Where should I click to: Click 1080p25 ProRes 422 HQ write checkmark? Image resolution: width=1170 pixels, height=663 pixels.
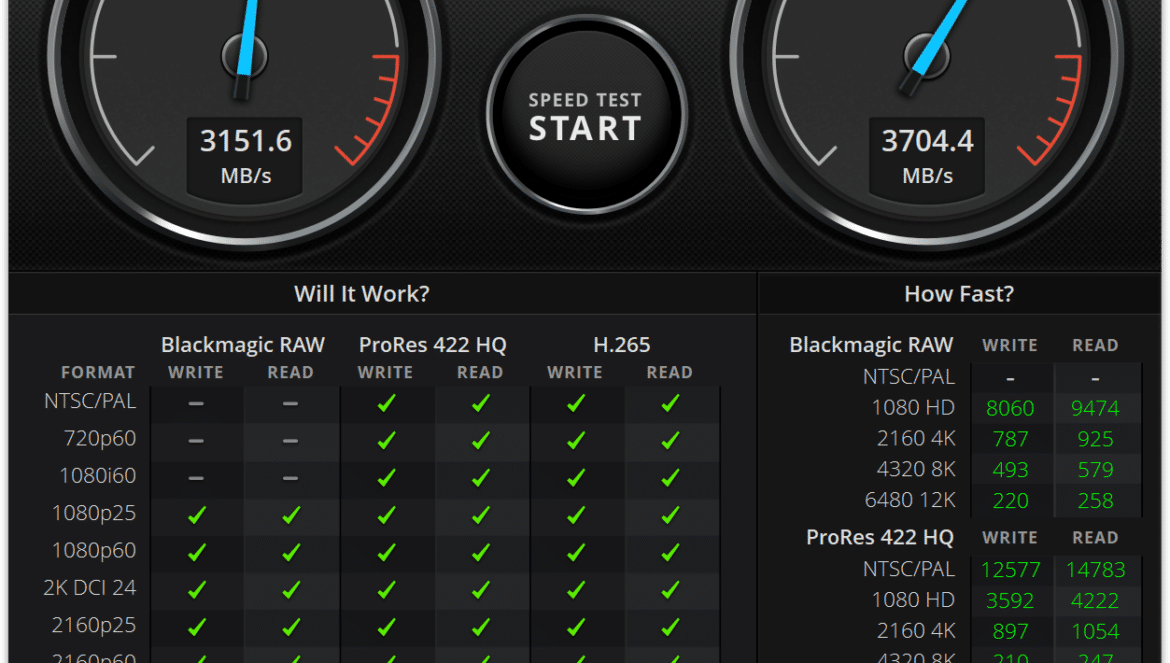tap(386, 515)
